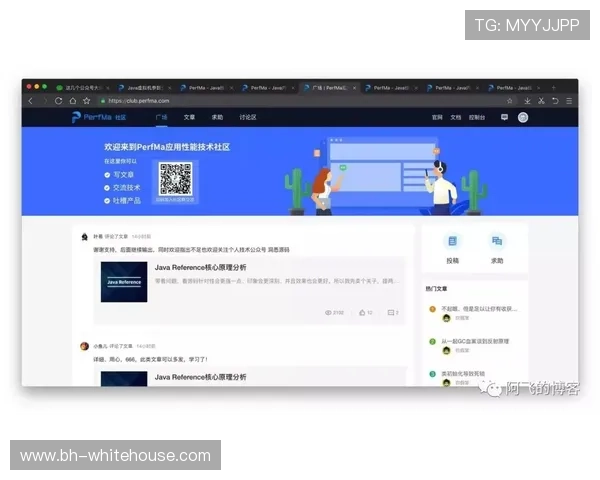Close the 广场 | PerfMa tab
This screenshot has height=480, width=600.
[354, 88]
